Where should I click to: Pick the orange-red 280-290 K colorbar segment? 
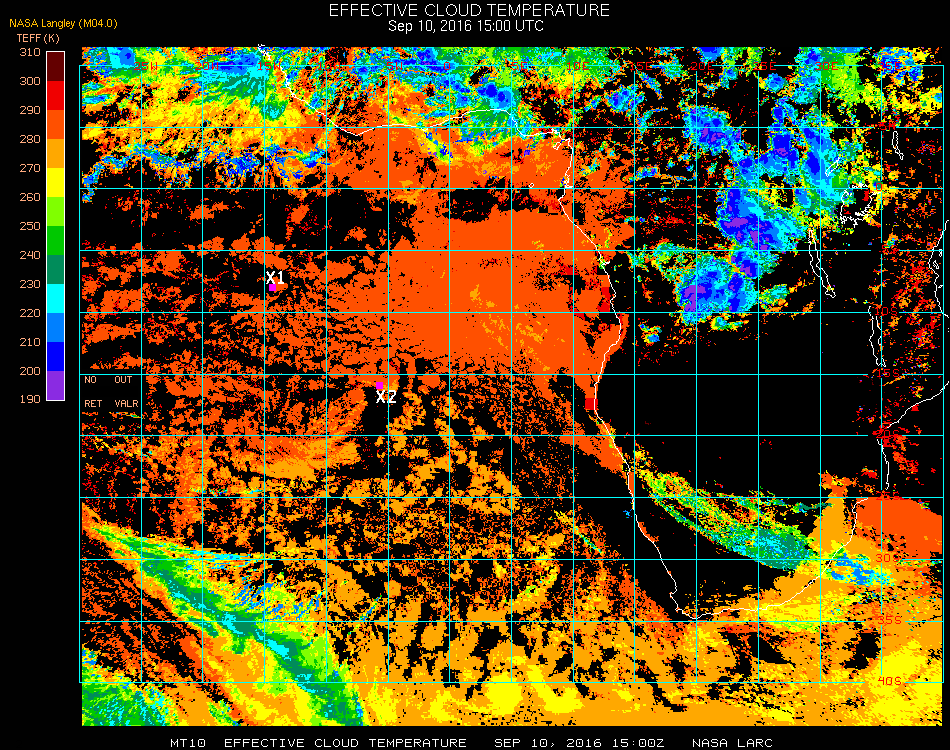click(x=55, y=124)
